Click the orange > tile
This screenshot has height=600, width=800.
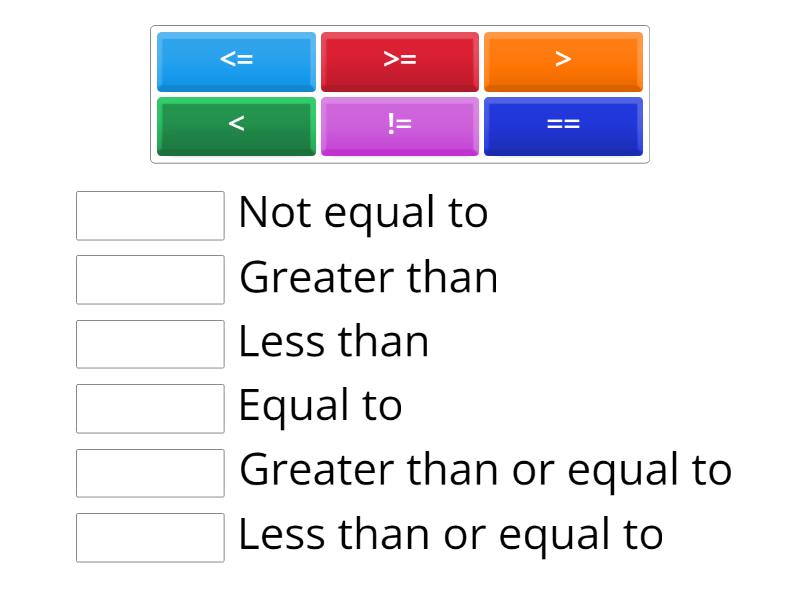[x=563, y=61]
